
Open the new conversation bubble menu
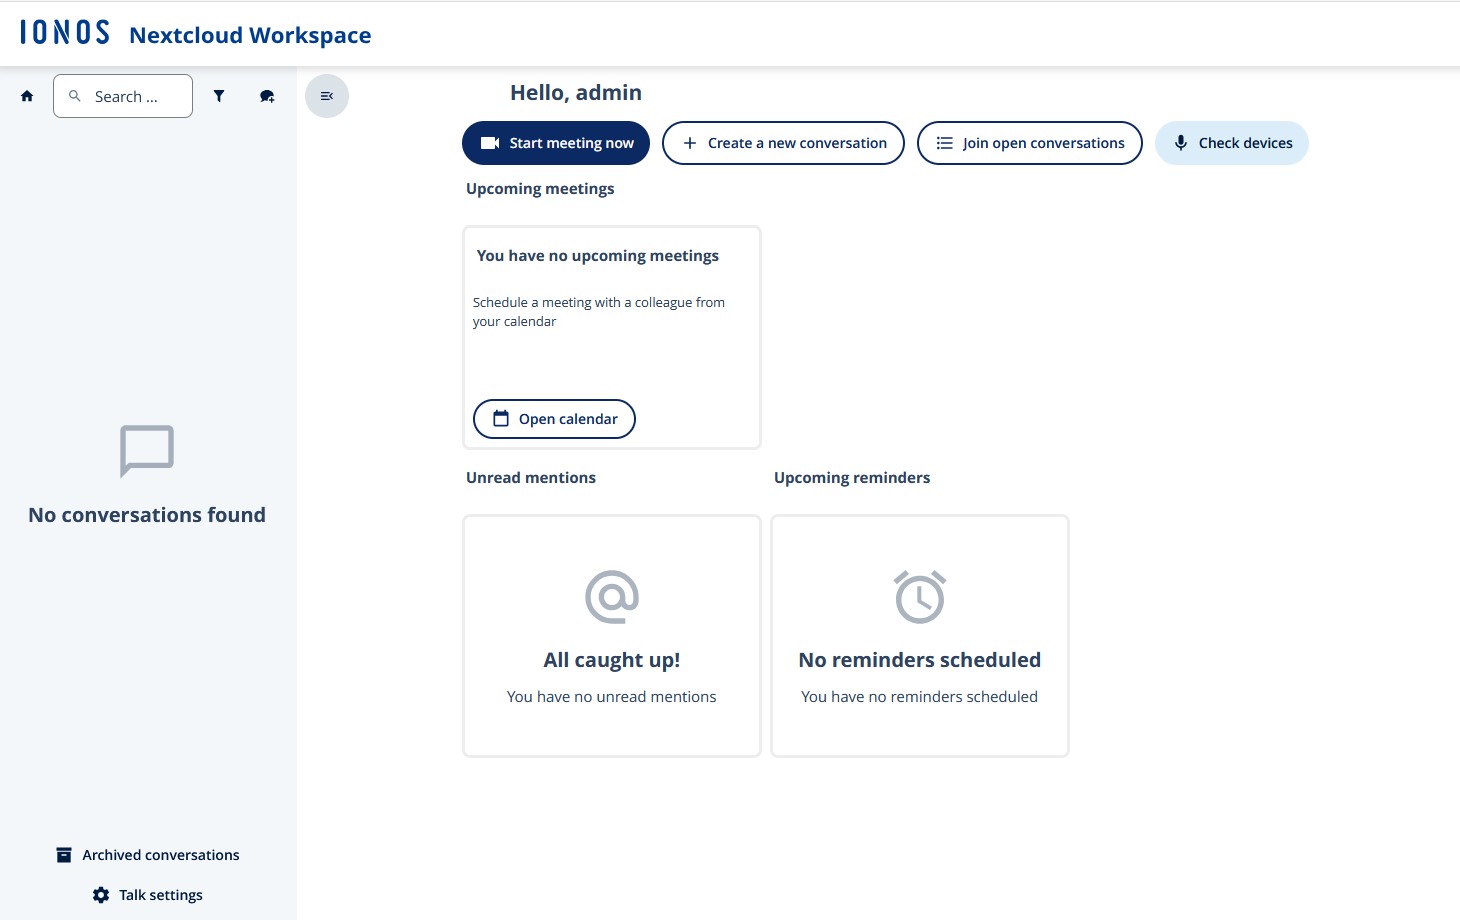(x=267, y=96)
